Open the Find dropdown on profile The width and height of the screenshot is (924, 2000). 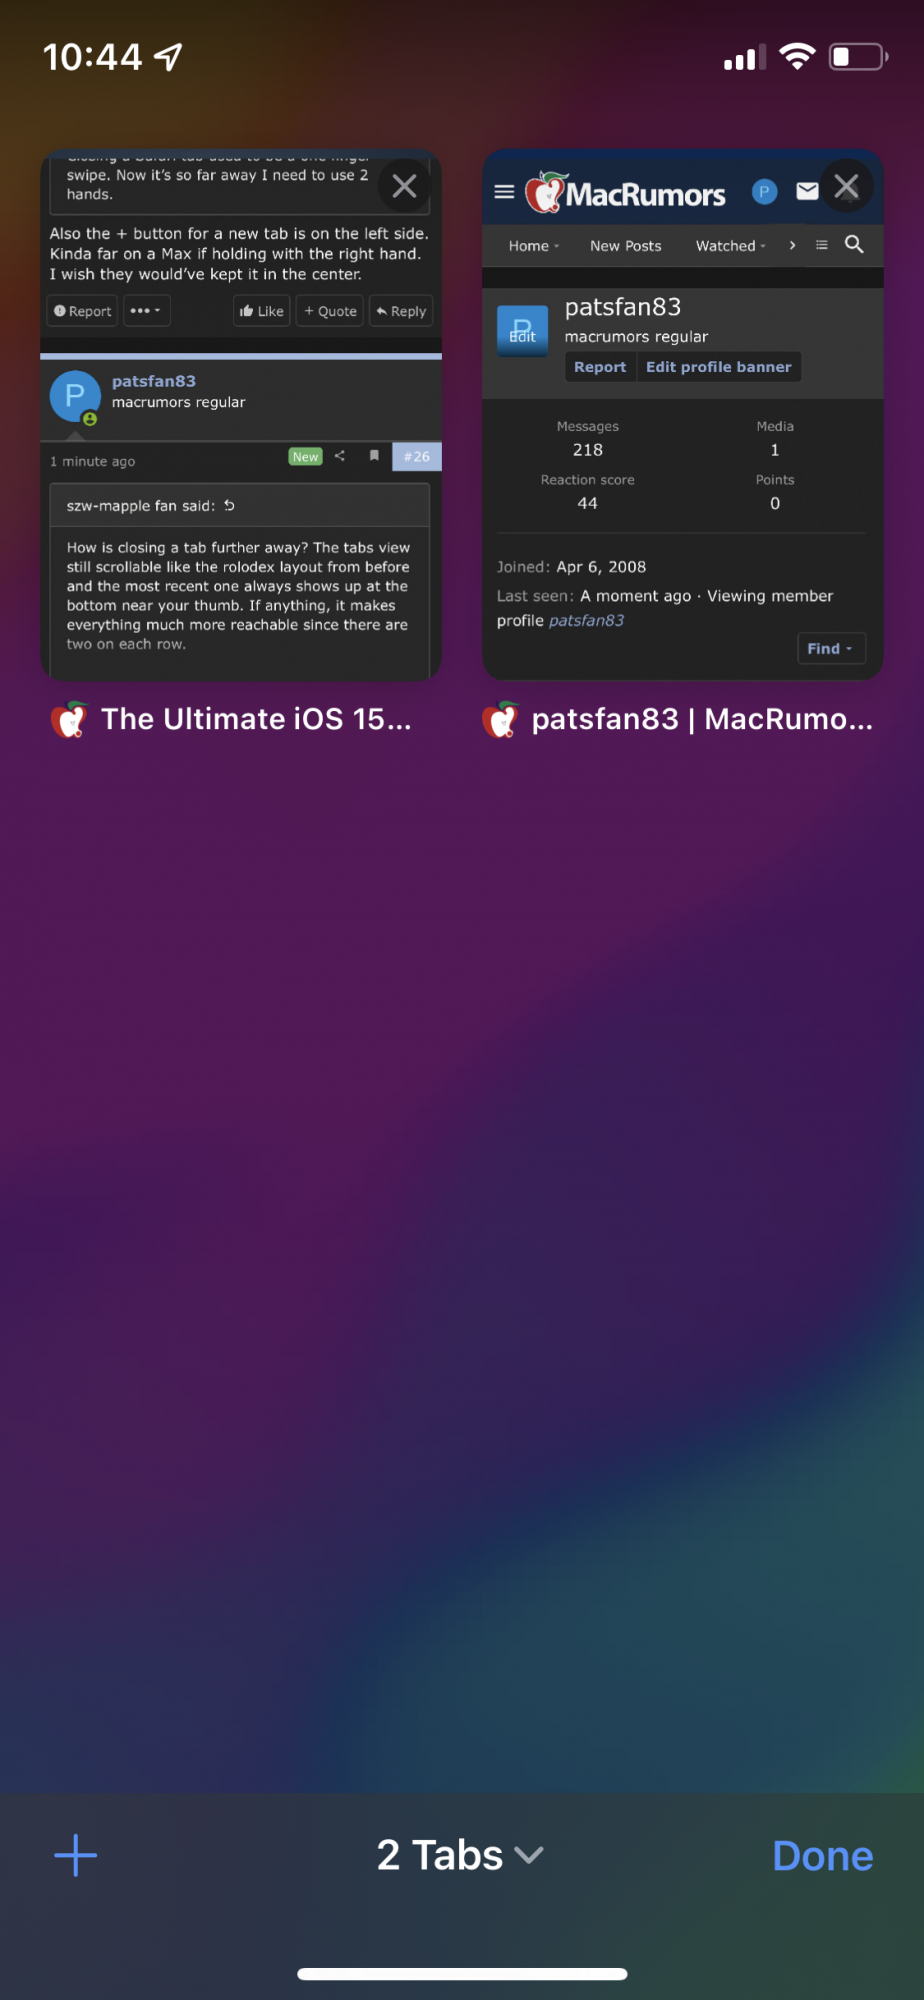click(830, 648)
